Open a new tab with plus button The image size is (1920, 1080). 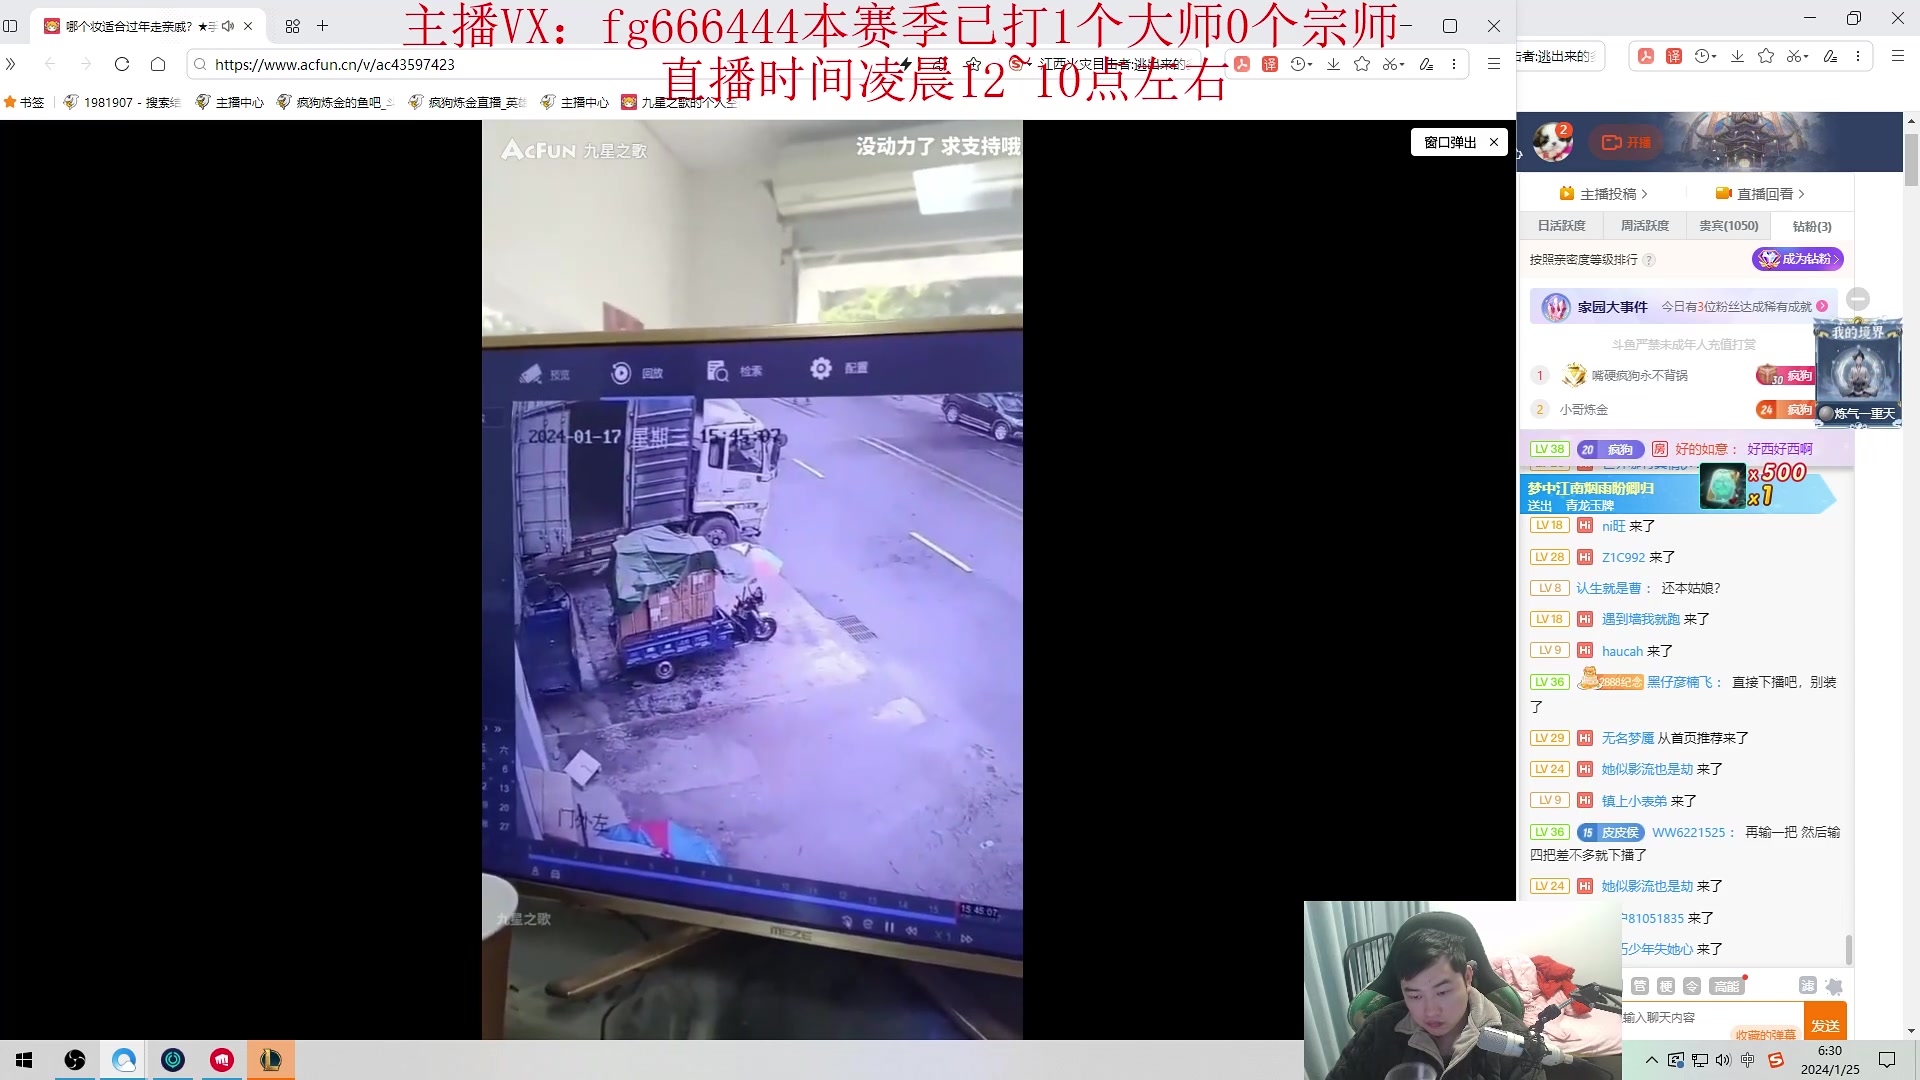323,26
